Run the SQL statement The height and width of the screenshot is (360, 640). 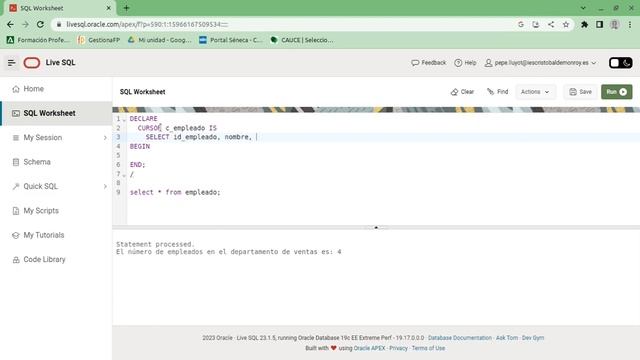pyautogui.click(x=616, y=92)
